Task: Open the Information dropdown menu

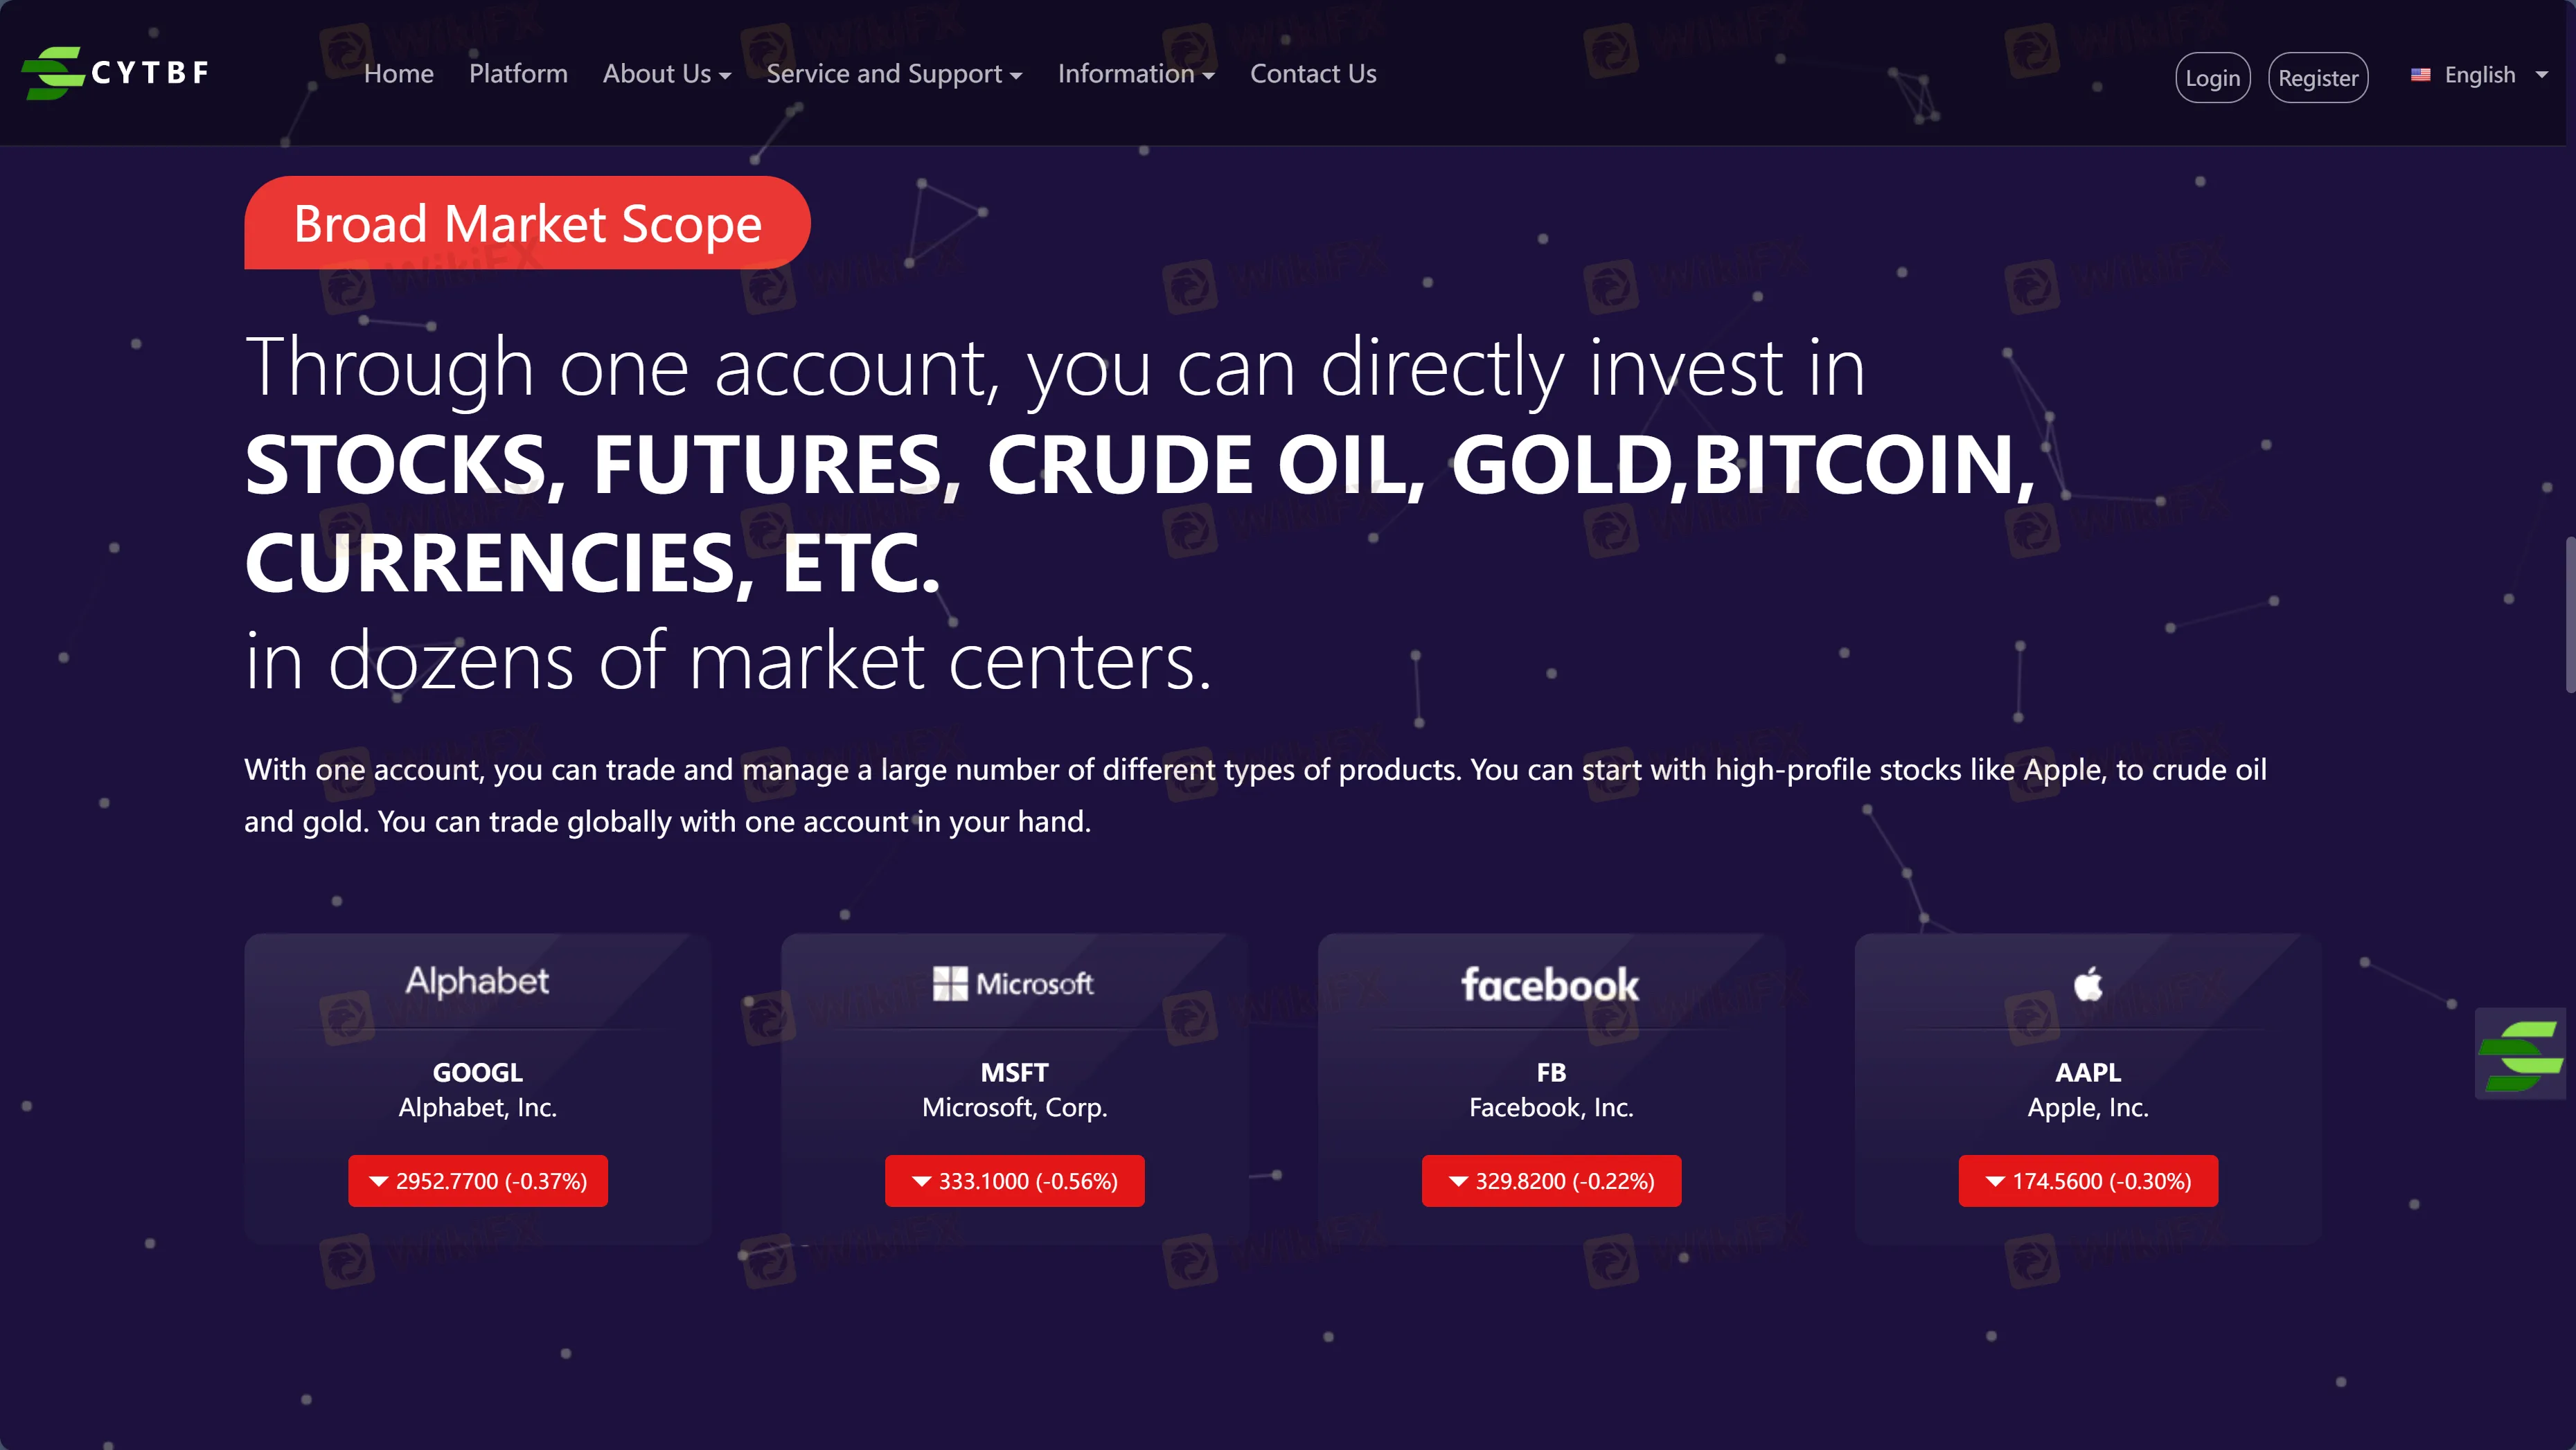Action: coord(1135,74)
